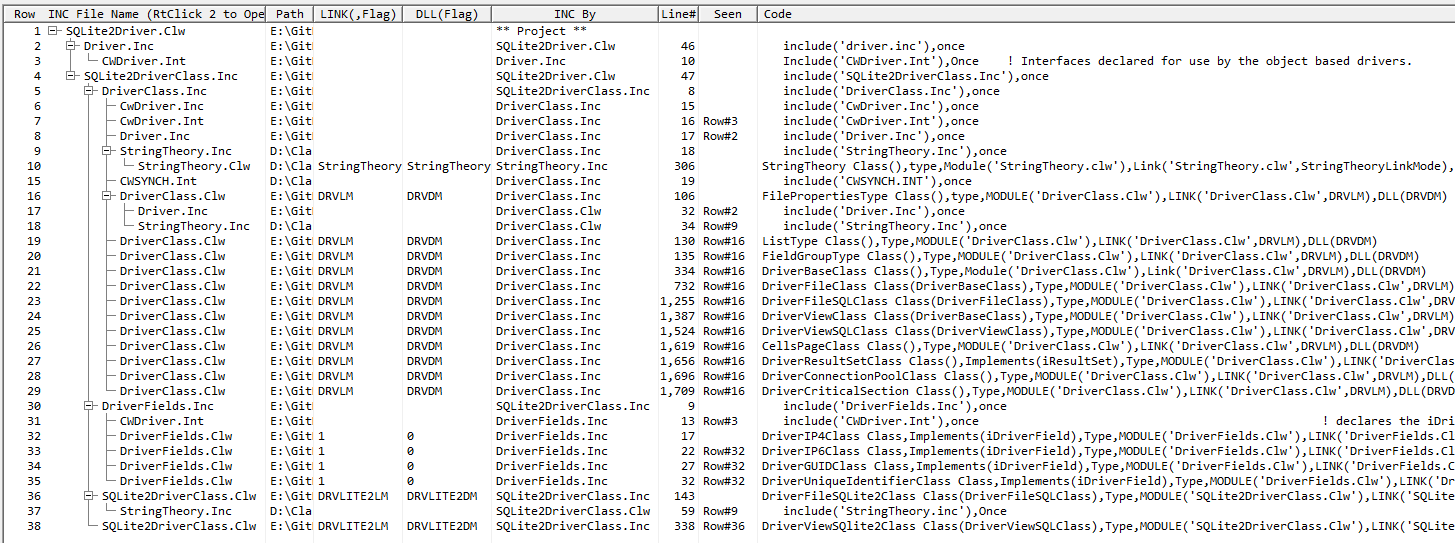Click the Line# column header
This screenshot has width=1455, height=543.
pos(677,14)
